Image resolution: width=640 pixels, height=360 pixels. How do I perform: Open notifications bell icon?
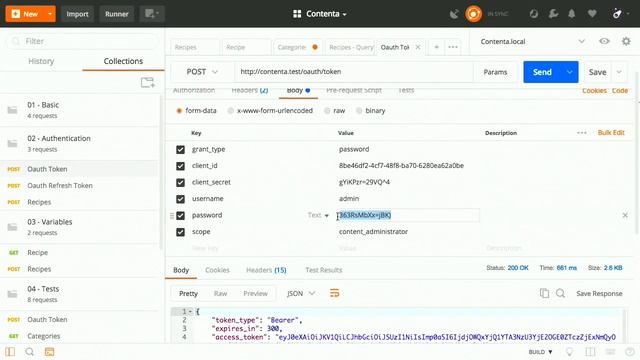tap(572, 14)
